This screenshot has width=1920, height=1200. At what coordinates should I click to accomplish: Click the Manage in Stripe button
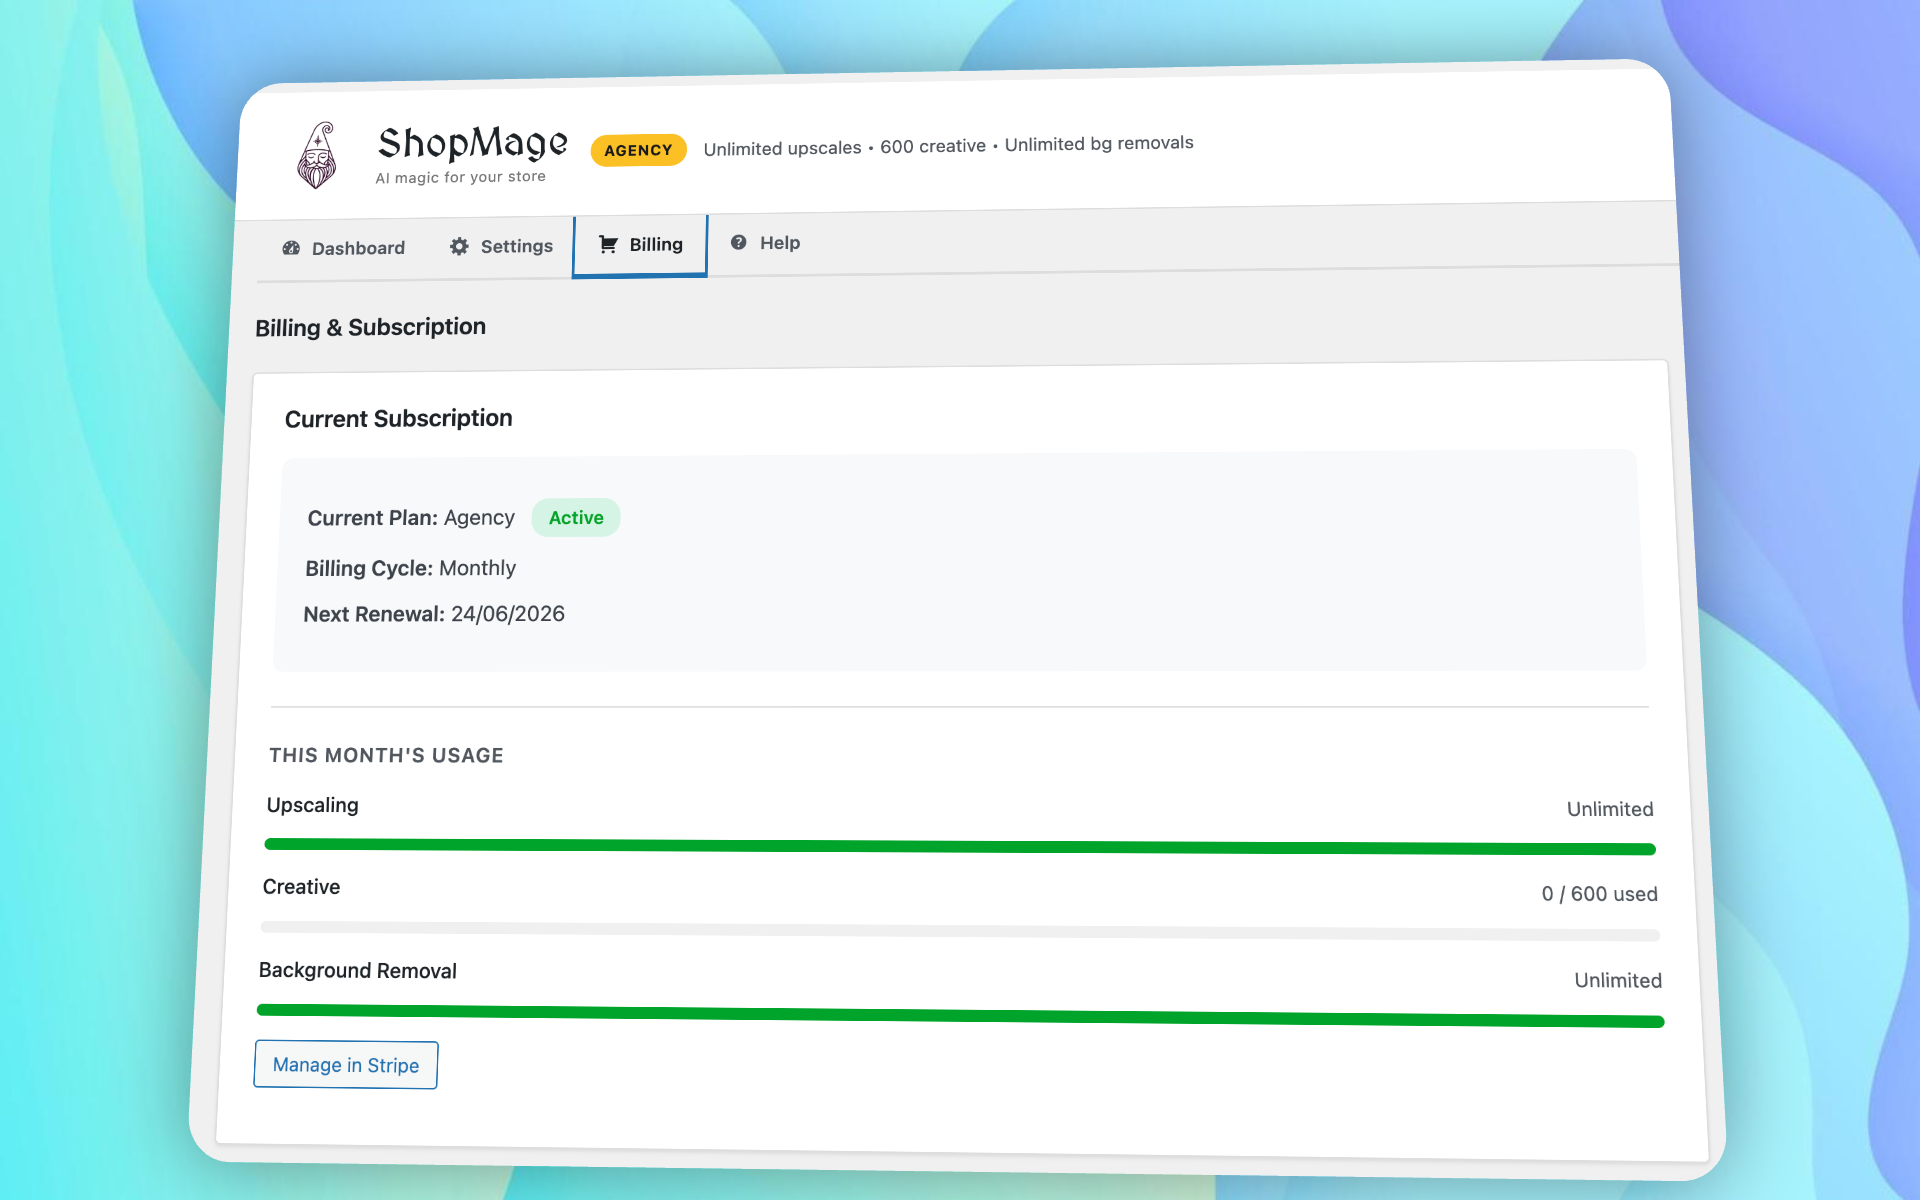pyautogui.click(x=346, y=1065)
